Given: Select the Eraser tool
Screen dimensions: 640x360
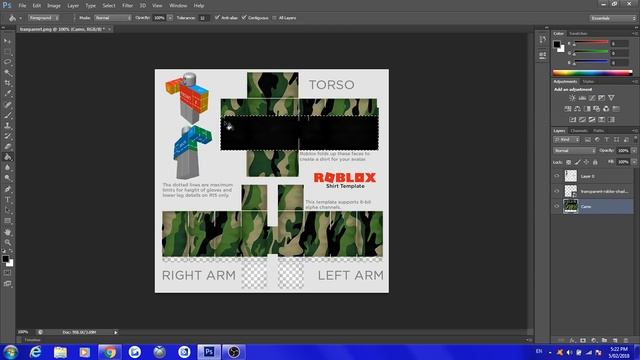Looking at the screenshot, I should (x=7, y=147).
